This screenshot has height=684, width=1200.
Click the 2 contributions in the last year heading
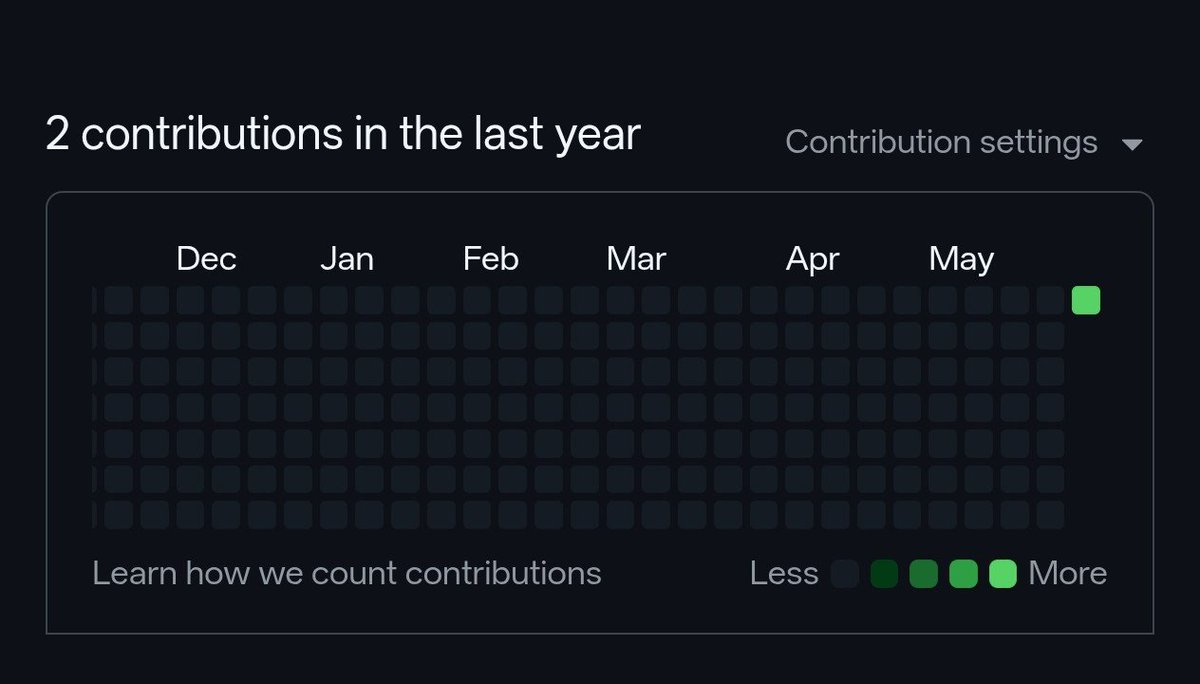pyautogui.click(x=343, y=134)
